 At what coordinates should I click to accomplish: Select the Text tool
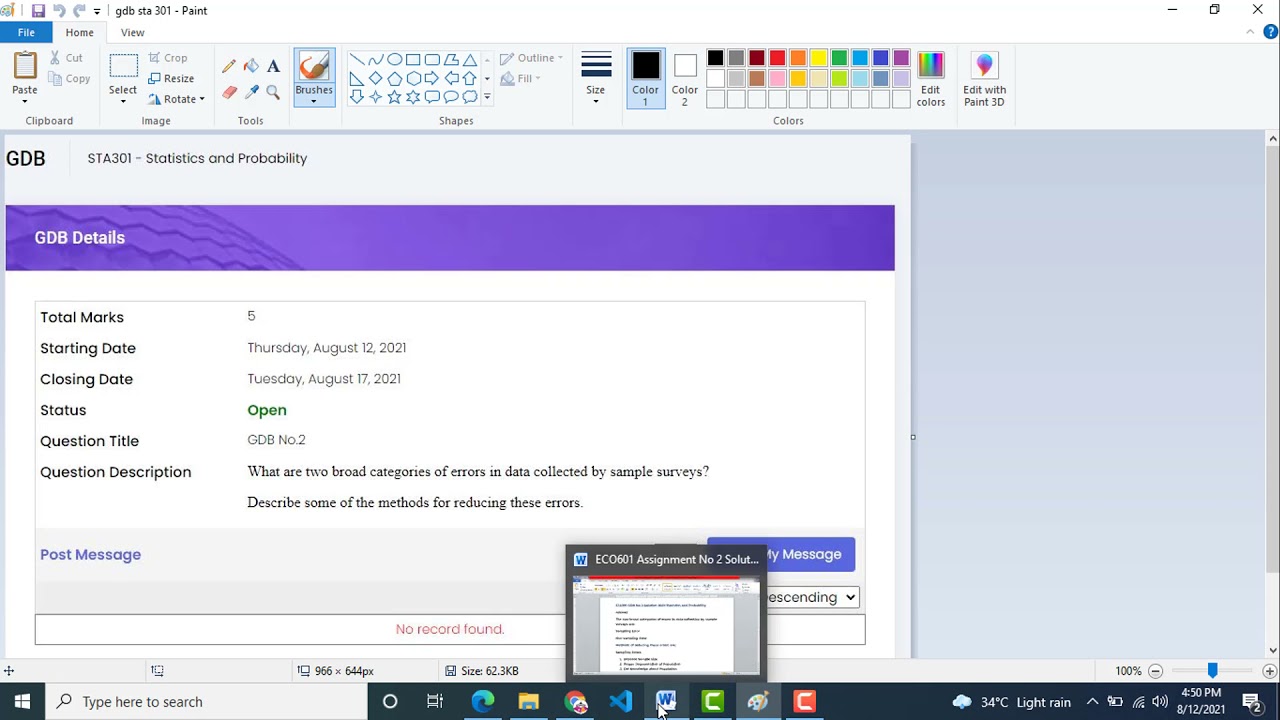point(273,66)
